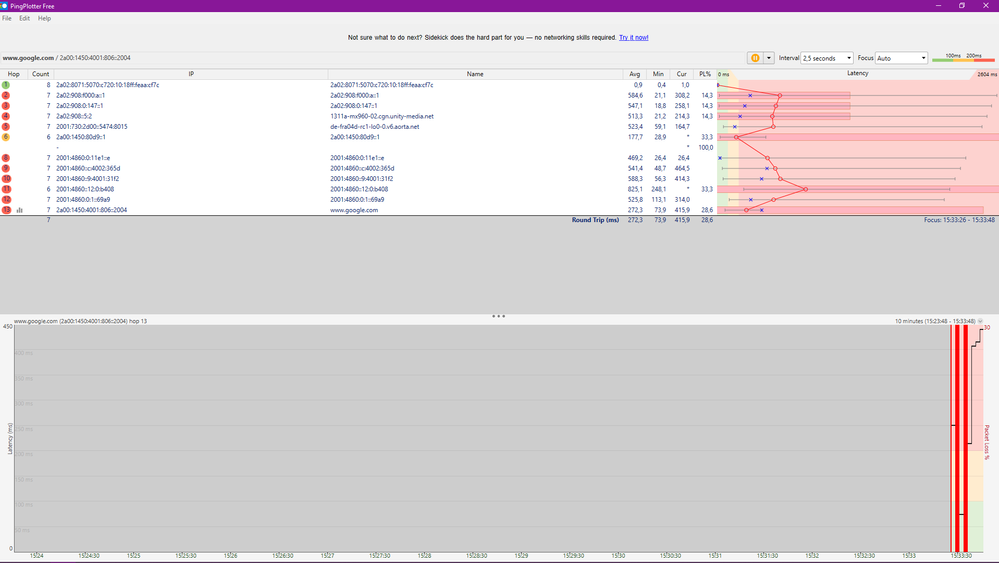Click the 825,1 average value on hop 11
Screen dimensions: 999x563
point(635,189)
